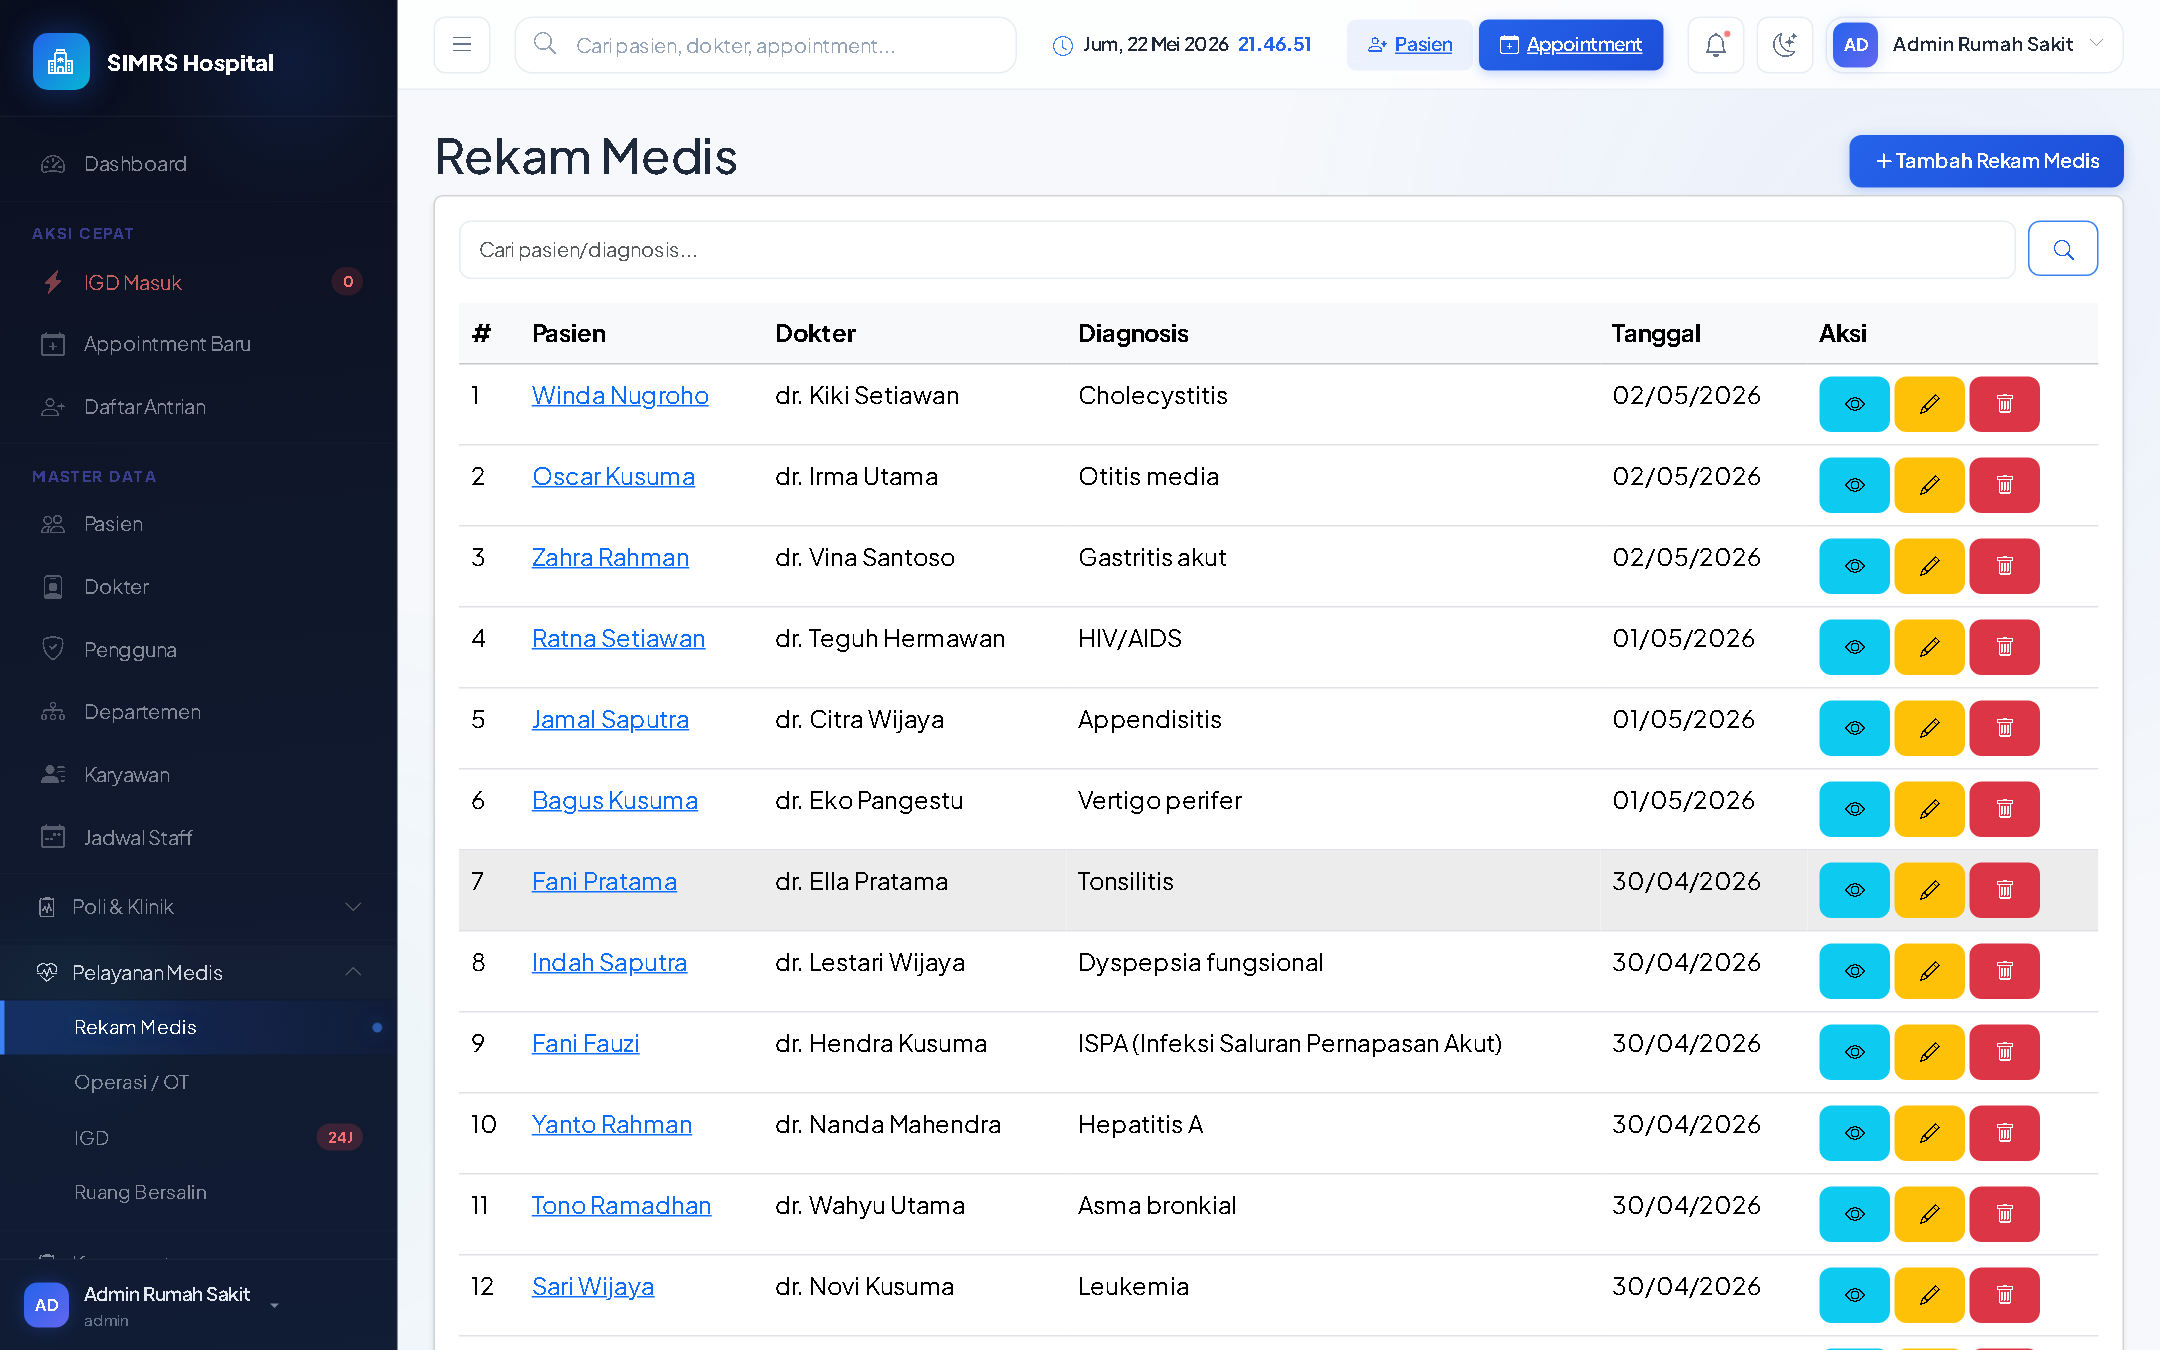
Task: View Fani Pratama's Tonsilitis record
Action: click(x=1854, y=890)
